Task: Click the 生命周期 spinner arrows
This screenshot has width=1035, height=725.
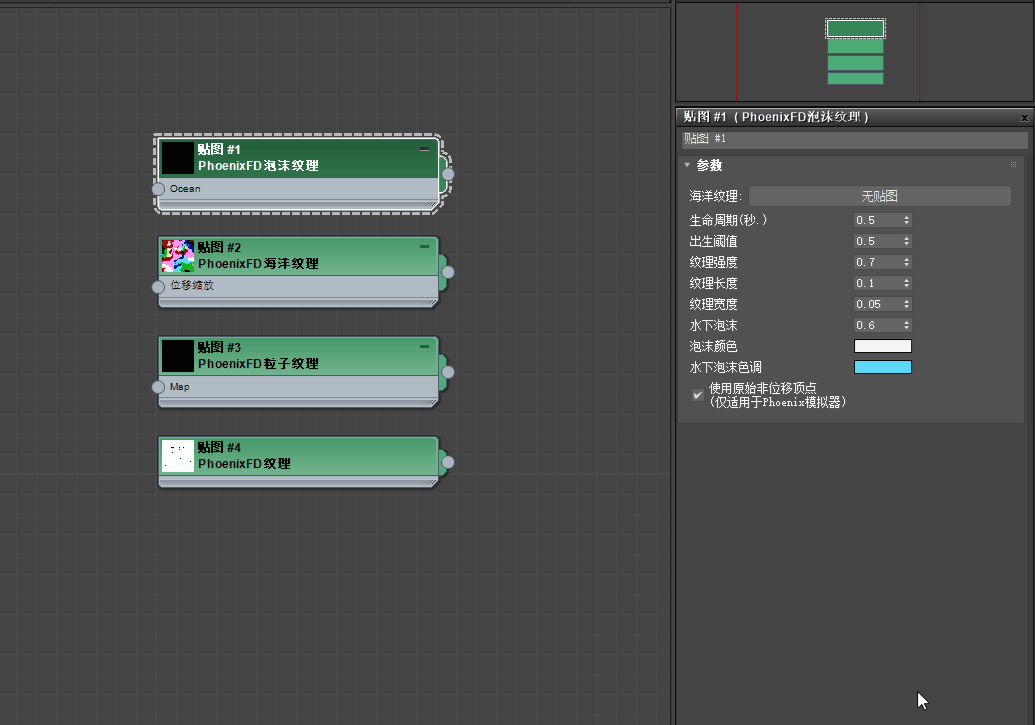Action: [x=907, y=220]
